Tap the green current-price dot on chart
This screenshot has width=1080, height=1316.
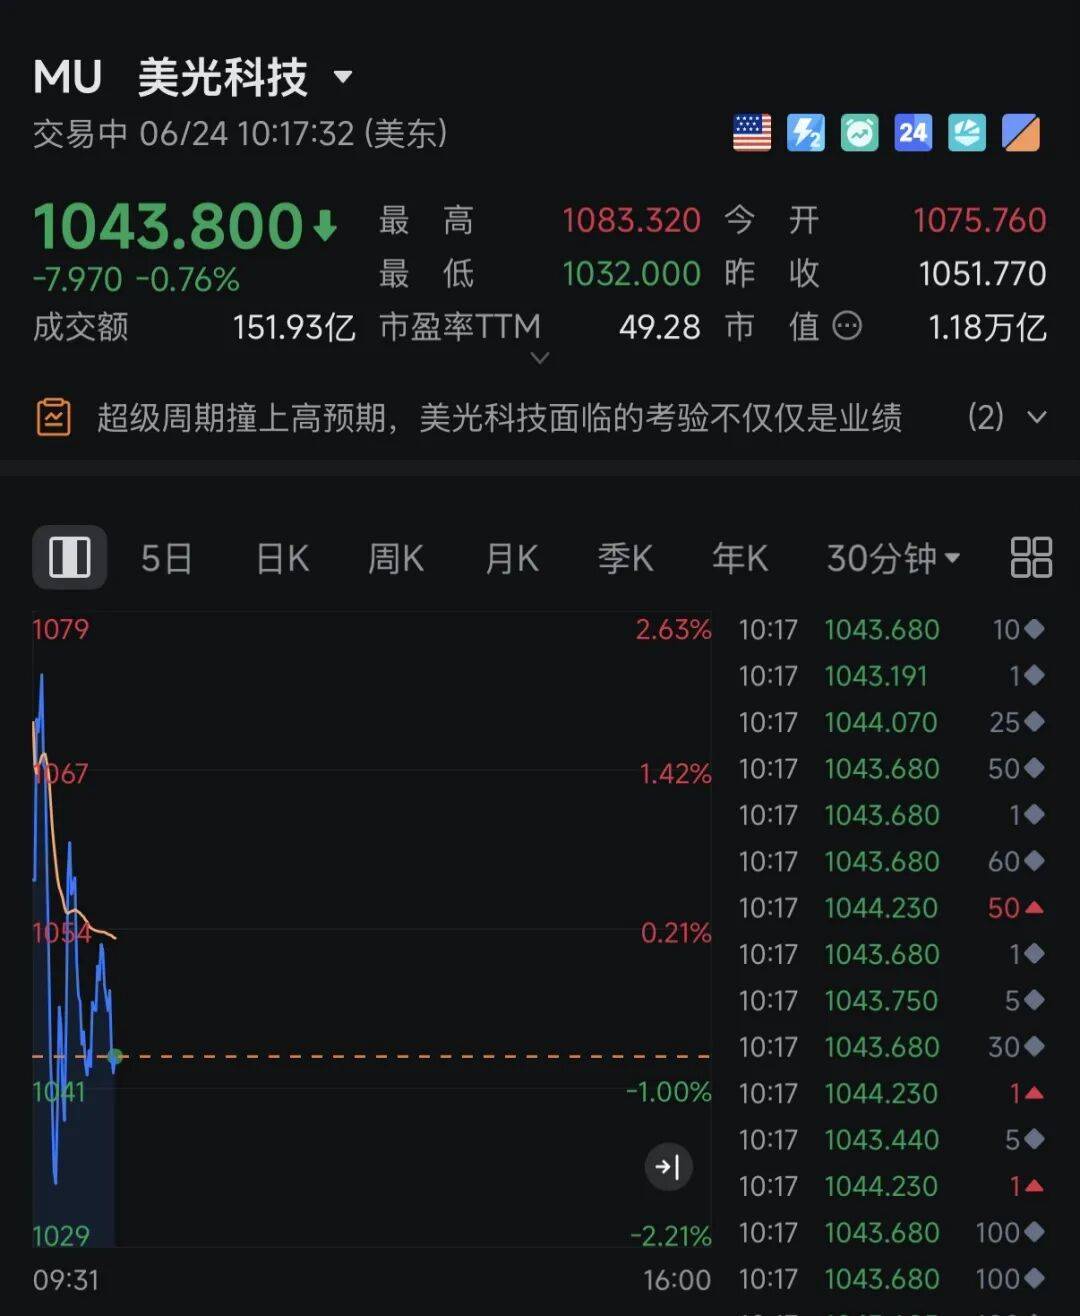coord(115,1056)
